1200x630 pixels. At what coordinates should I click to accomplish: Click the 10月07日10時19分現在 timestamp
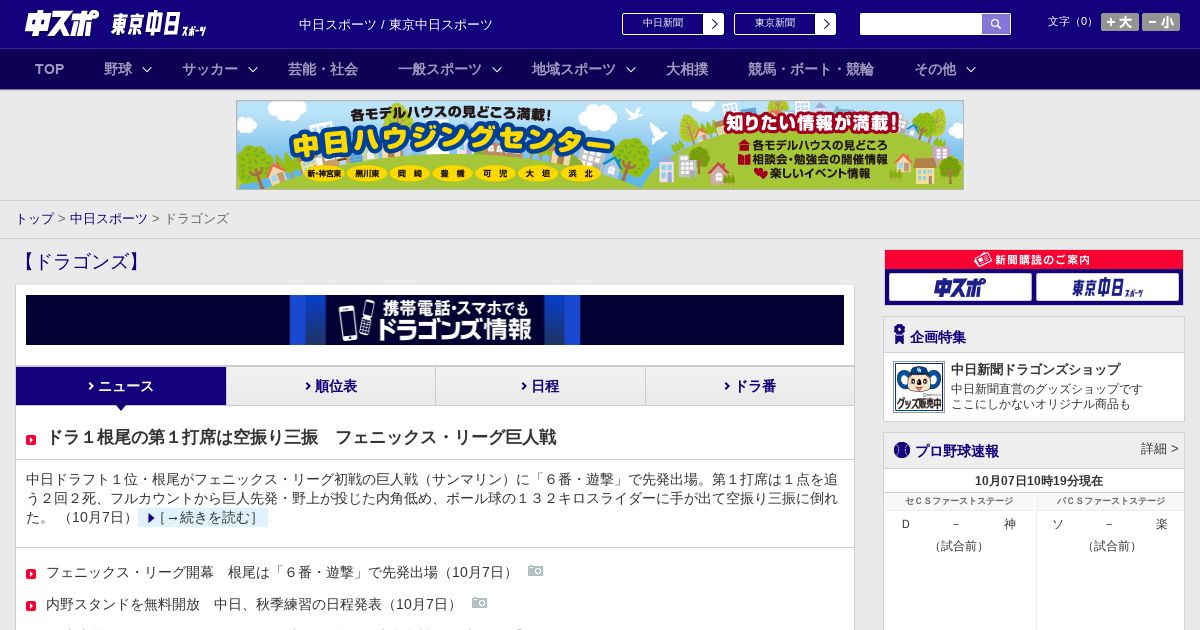pos(1039,481)
